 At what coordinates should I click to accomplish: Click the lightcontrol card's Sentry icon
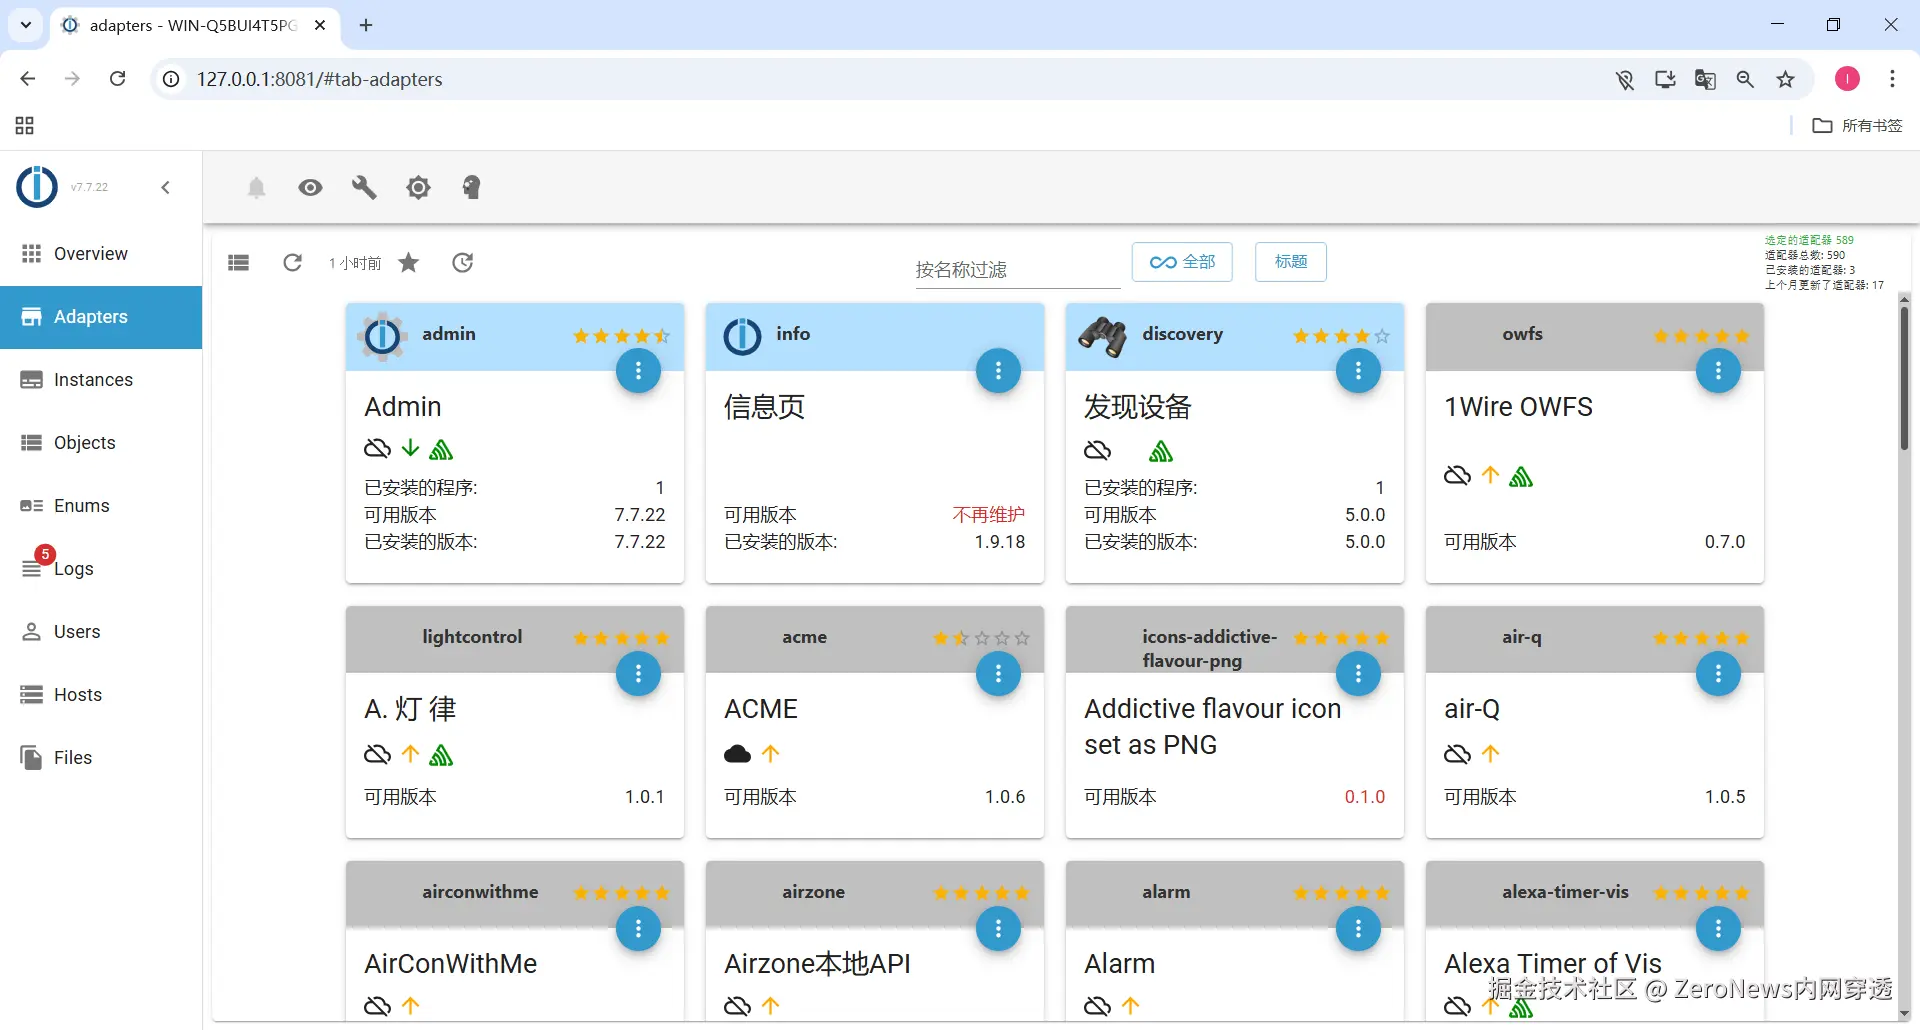pyautogui.click(x=441, y=756)
